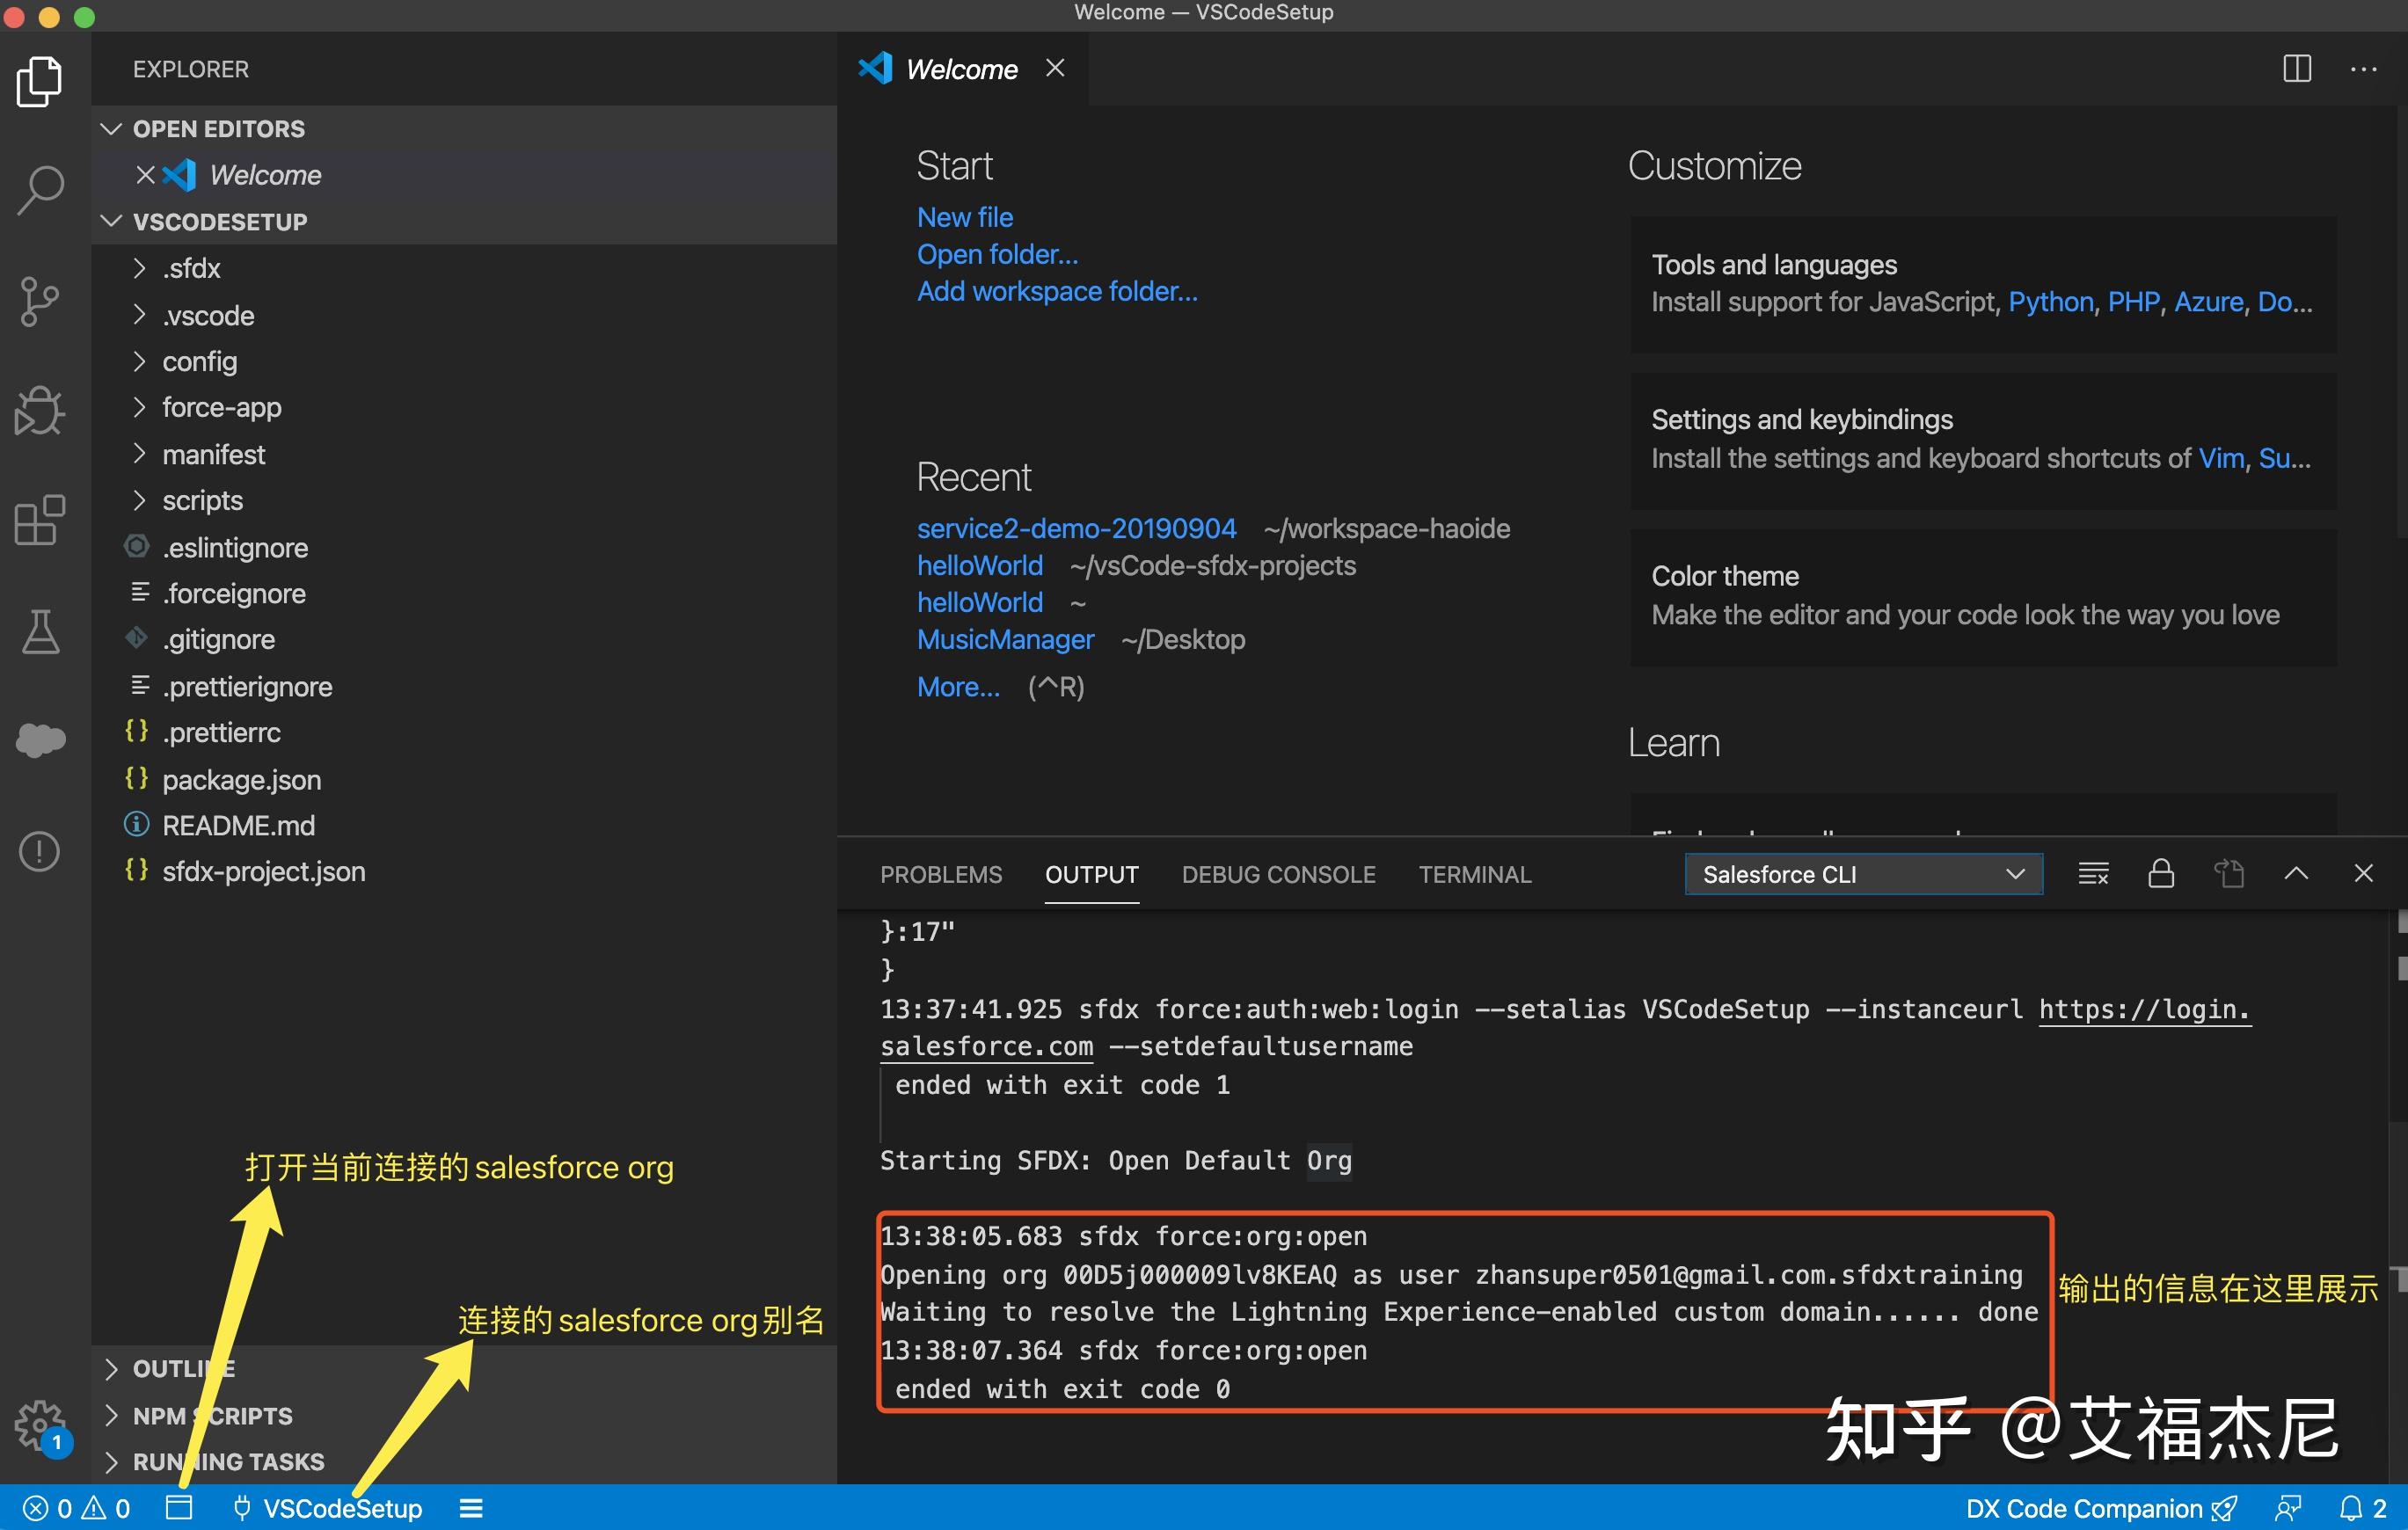Close the bottom panel
The height and width of the screenshot is (1530, 2408).
(x=2363, y=874)
